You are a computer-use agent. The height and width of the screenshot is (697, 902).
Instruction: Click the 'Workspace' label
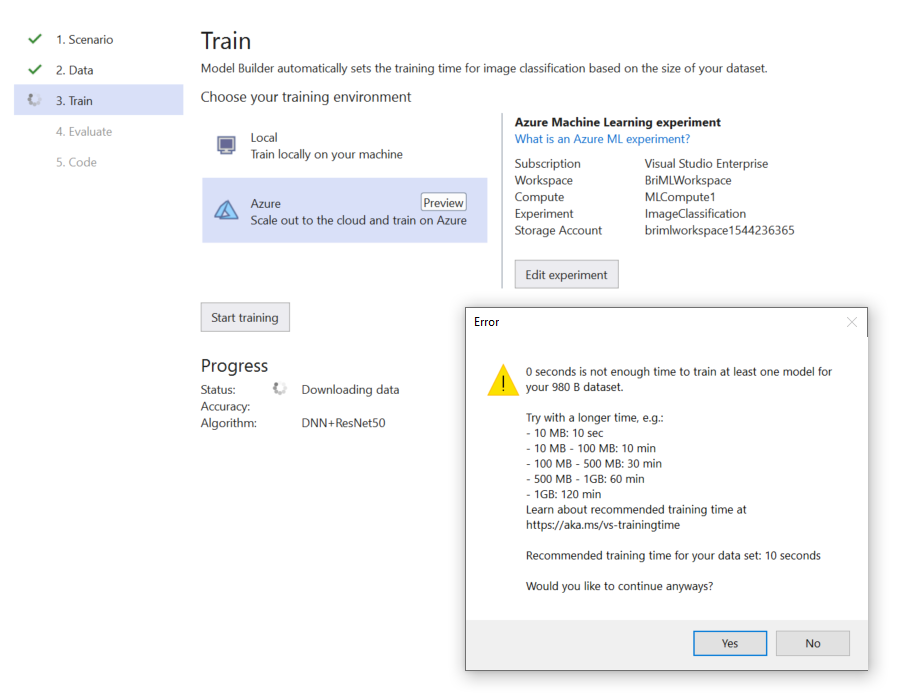point(544,180)
